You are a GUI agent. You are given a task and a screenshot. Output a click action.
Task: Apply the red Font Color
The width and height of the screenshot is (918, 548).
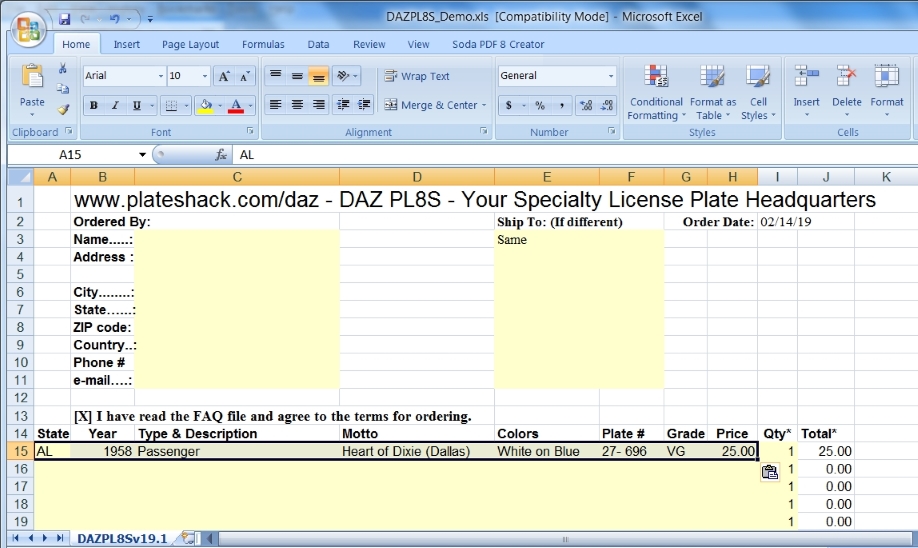tap(236, 105)
